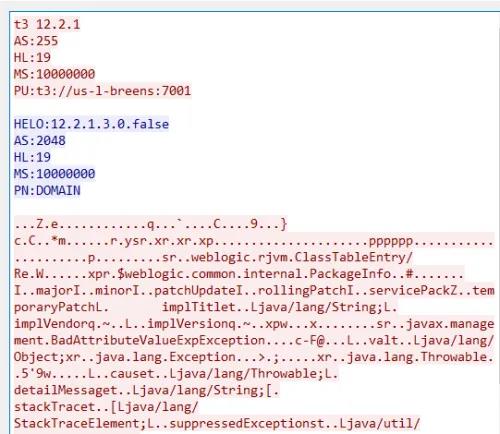The width and height of the screenshot is (500, 434).
Task: Click the blue 'HL:19' line
Action: pyautogui.click(x=32, y=157)
